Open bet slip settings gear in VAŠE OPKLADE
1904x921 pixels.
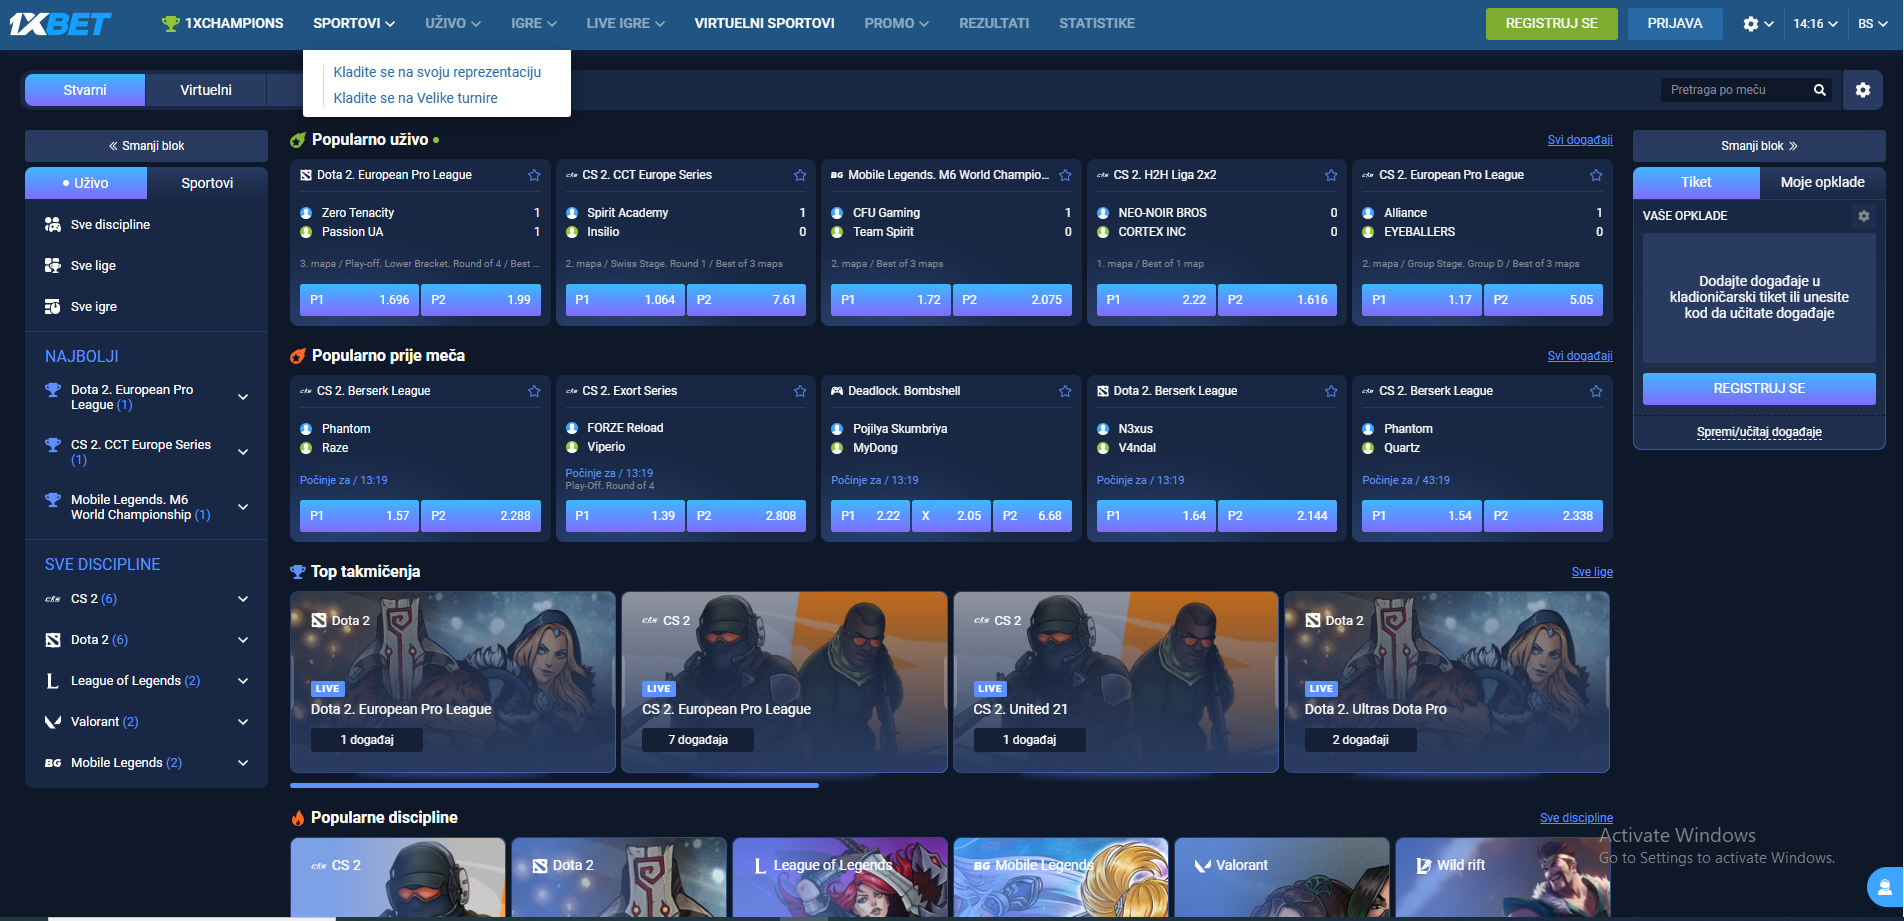pyautogui.click(x=1863, y=216)
